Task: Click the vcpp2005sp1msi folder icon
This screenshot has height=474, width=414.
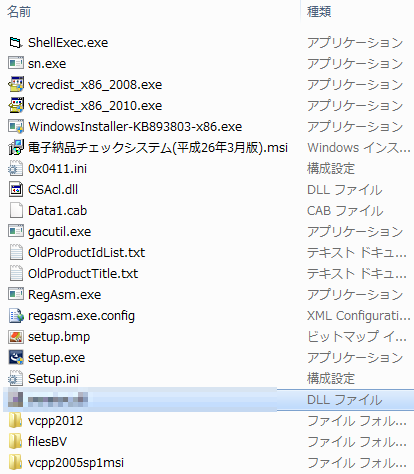Action: tap(16, 463)
